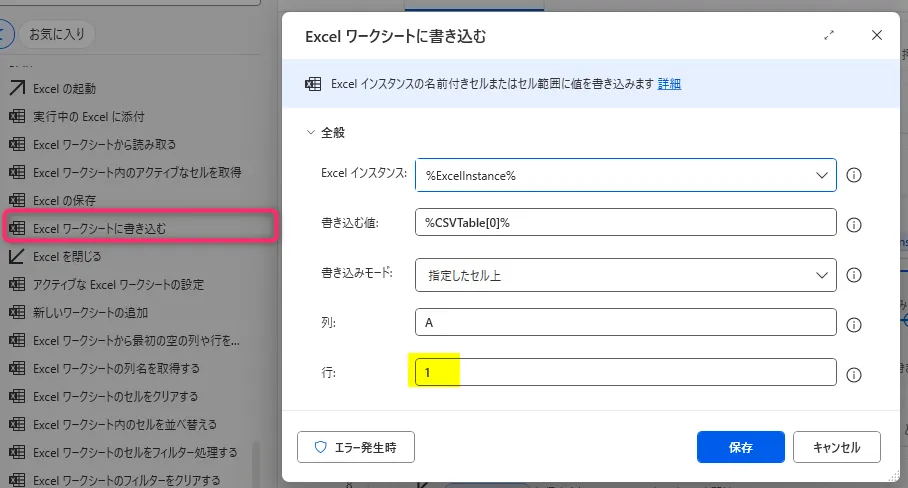
Task: Click the Excel を閉じる action icon
Action: (x=17, y=256)
